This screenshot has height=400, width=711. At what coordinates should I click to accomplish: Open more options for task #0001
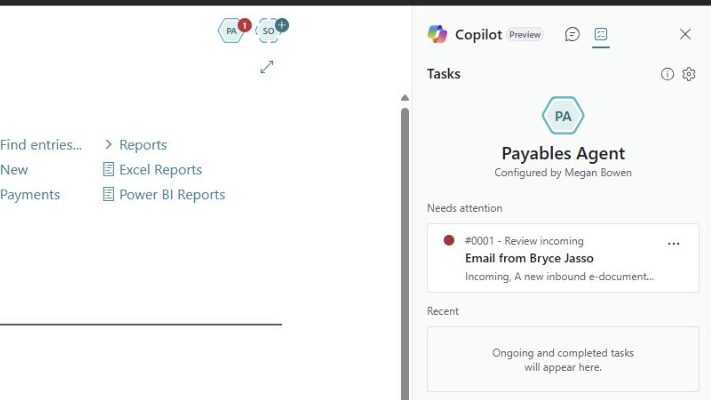coord(673,244)
